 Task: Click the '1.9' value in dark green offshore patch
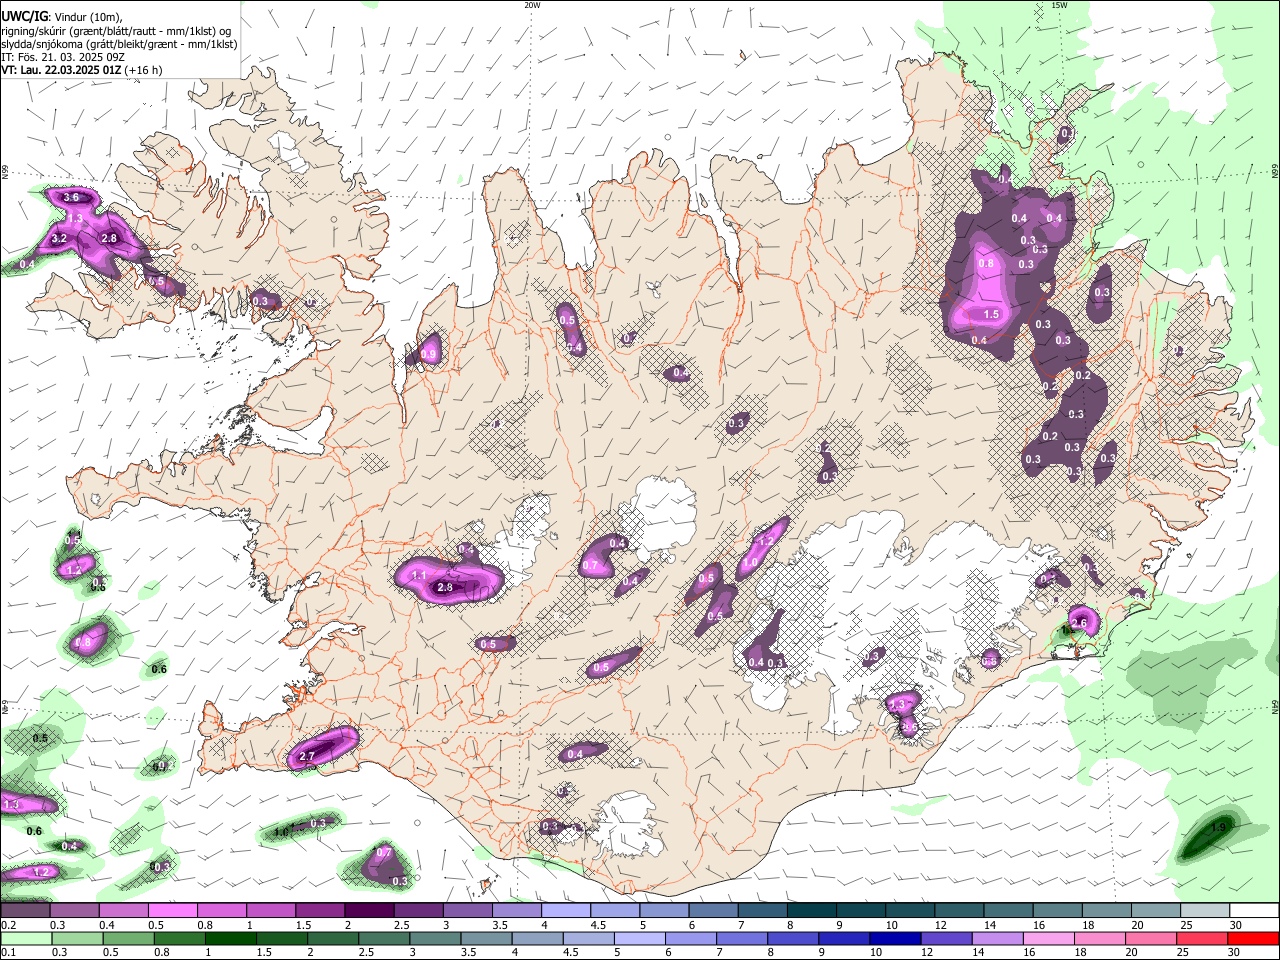pyautogui.click(x=1218, y=828)
